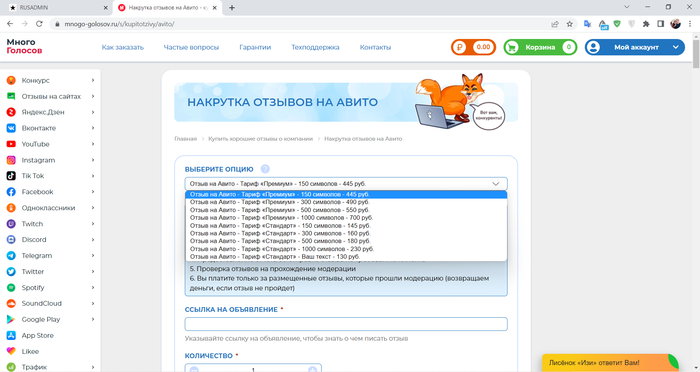Select Стандарт 300 символов - 160 руб option
The height and width of the screenshot is (372, 700).
coord(346,233)
